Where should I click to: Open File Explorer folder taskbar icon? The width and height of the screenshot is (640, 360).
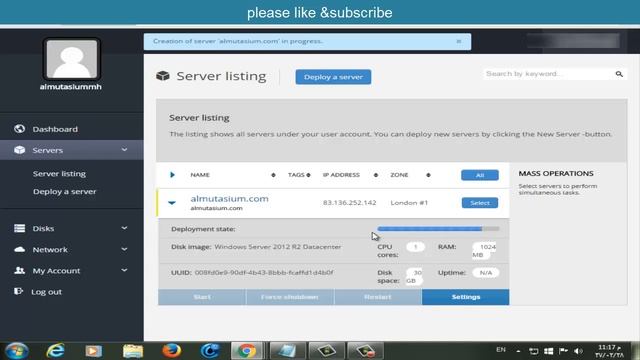[x=133, y=351]
